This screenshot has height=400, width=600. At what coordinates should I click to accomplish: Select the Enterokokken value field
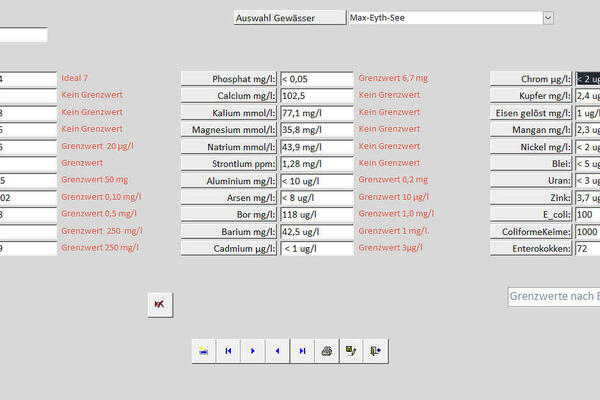[x=587, y=248]
